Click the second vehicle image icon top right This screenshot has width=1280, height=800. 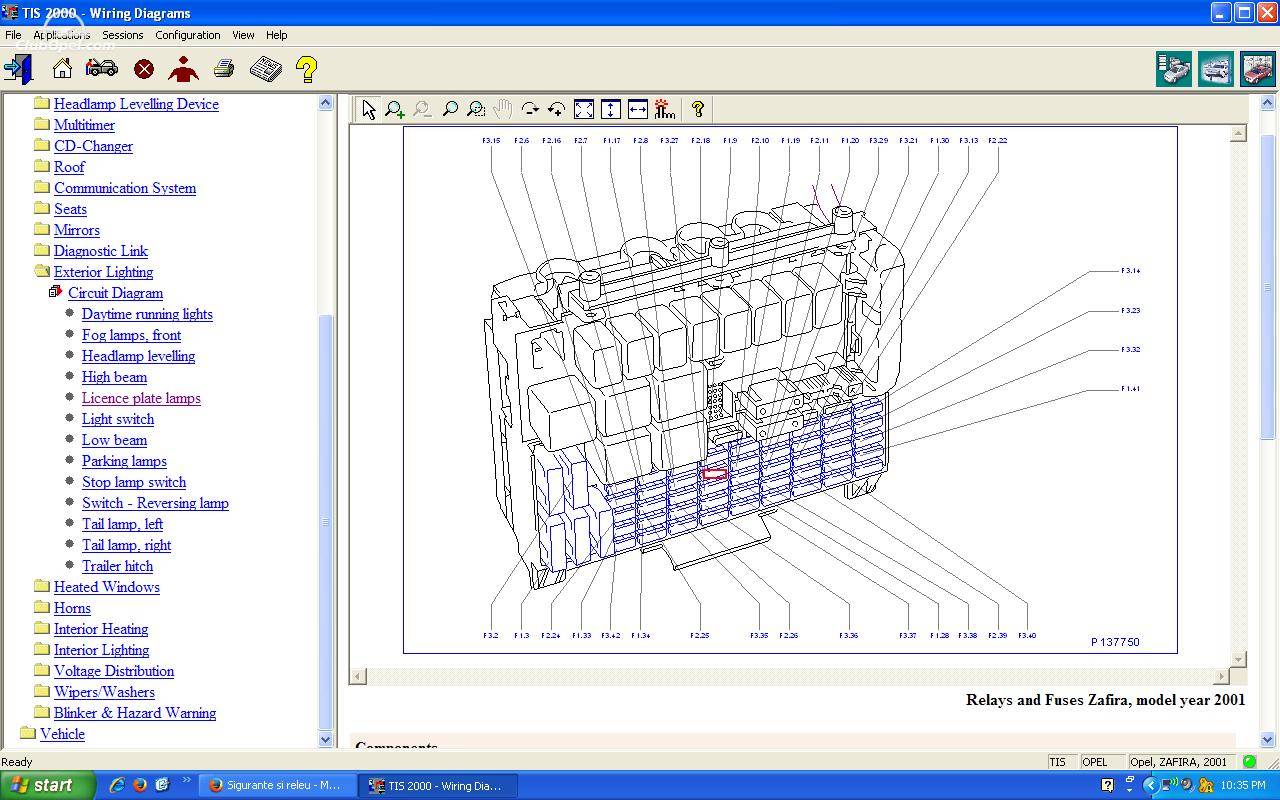click(x=1216, y=69)
